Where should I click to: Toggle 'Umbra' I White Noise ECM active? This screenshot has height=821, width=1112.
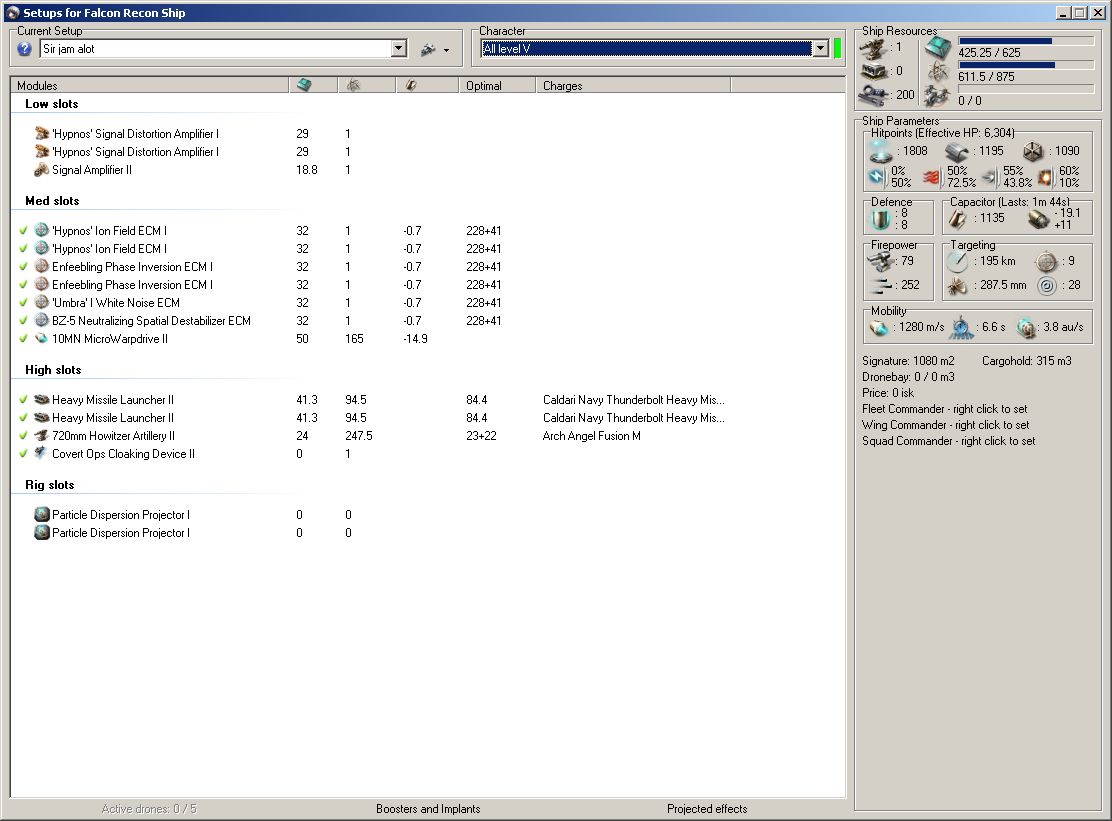(x=23, y=303)
